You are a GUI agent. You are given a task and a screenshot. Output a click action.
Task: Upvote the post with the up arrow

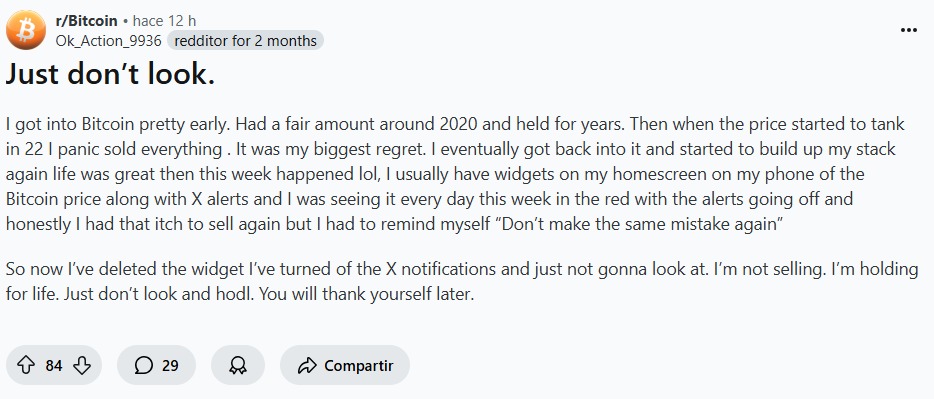coord(26,365)
